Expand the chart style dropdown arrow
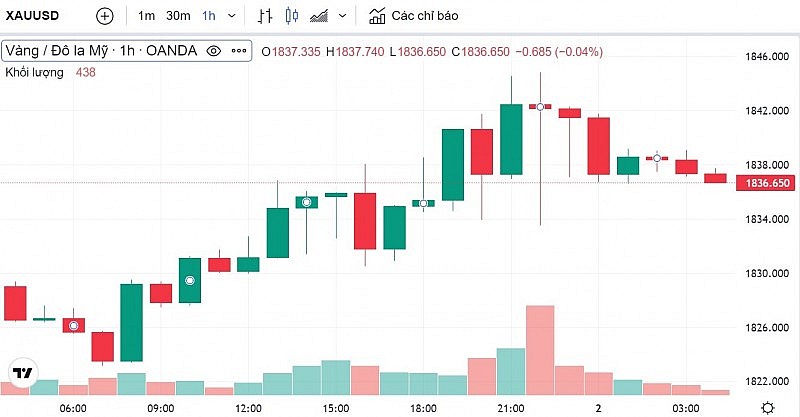This screenshot has height=417, width=800. [x=343, y=16]
